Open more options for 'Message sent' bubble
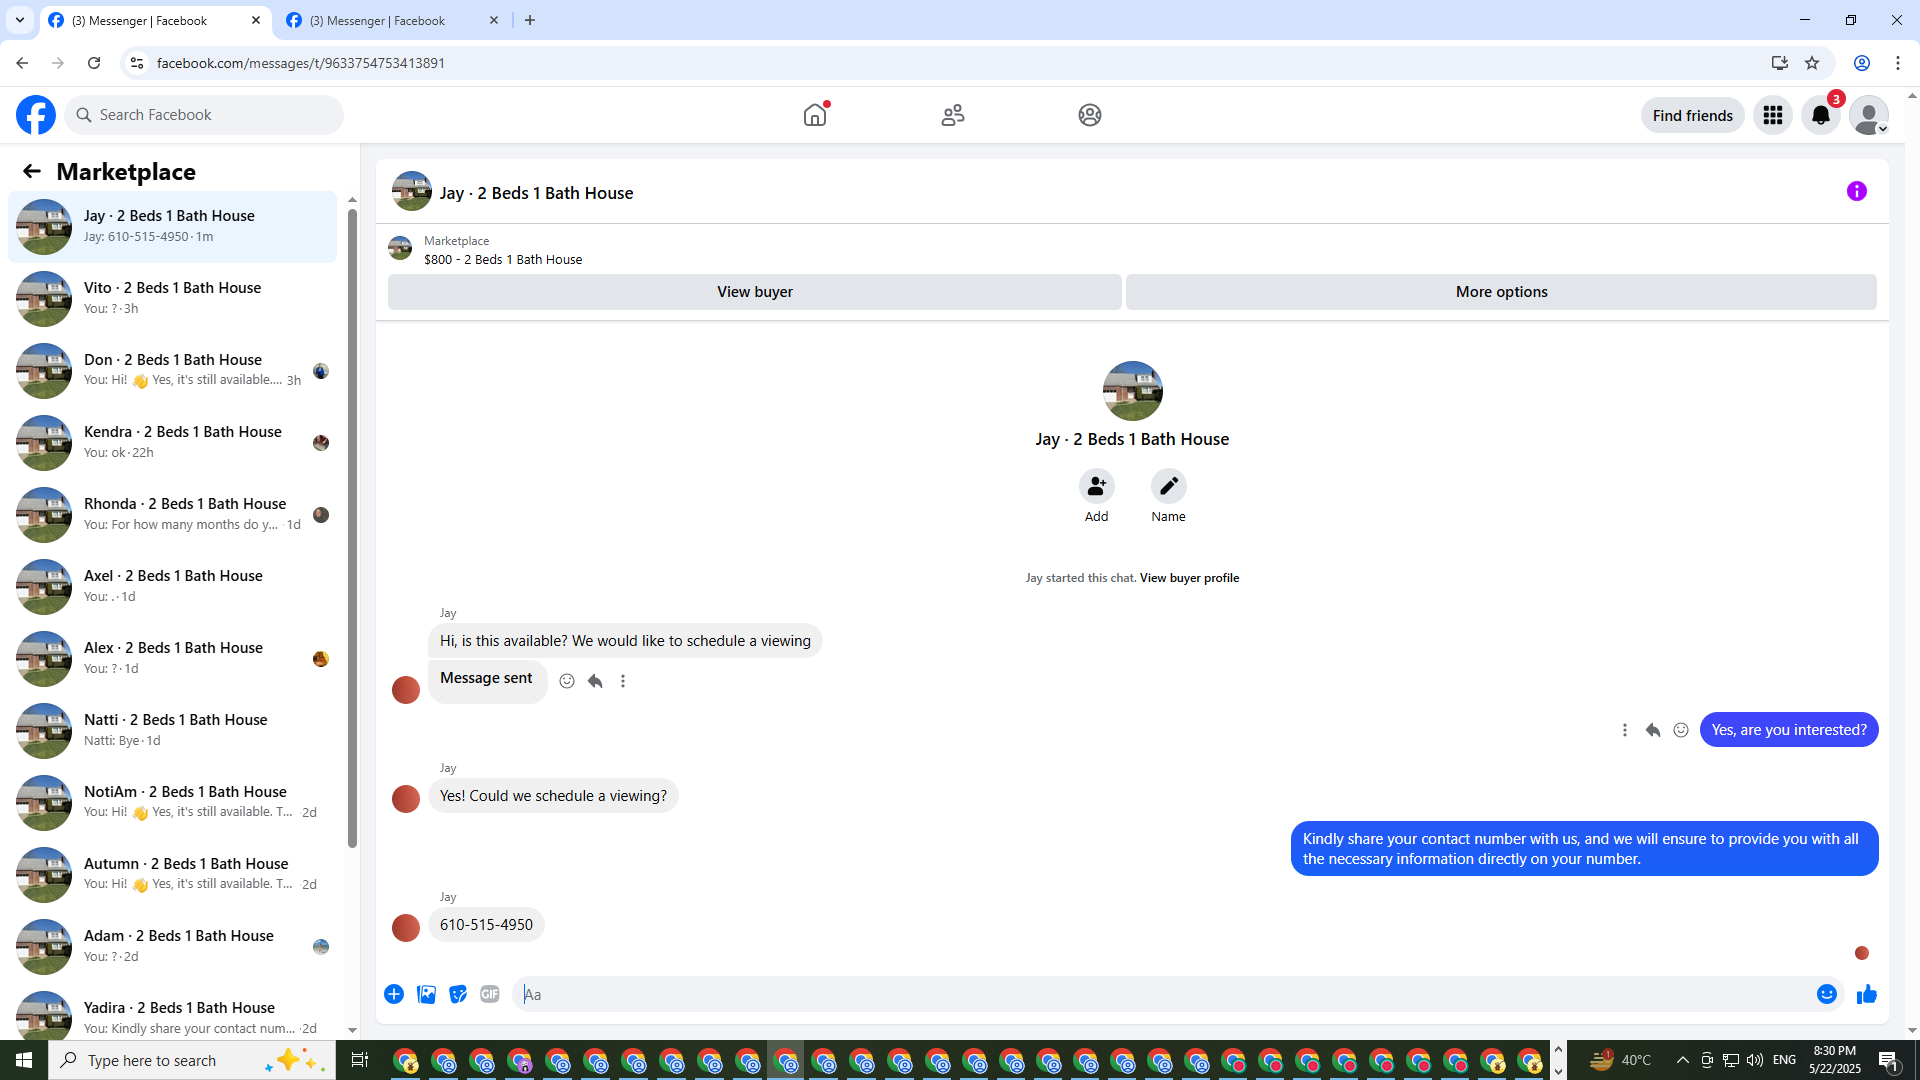Screen dimensions: 1920x1080 (623, 681)
